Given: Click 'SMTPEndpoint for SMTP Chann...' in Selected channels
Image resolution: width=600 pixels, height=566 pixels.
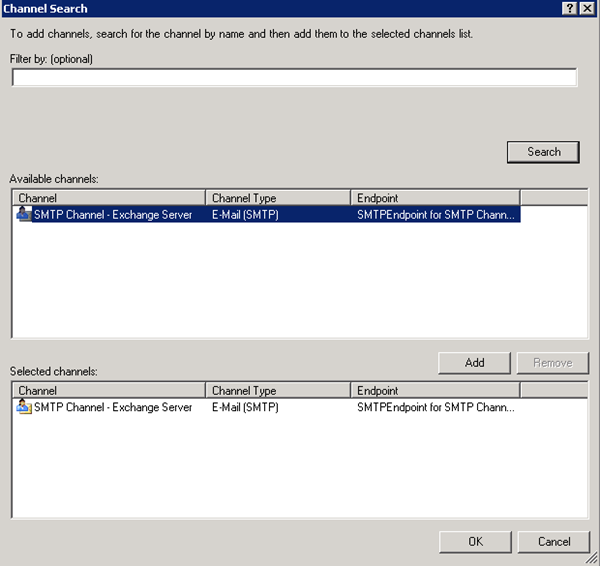Looking at the screenshot, I should pyautogui.click(x=435, y=407).
